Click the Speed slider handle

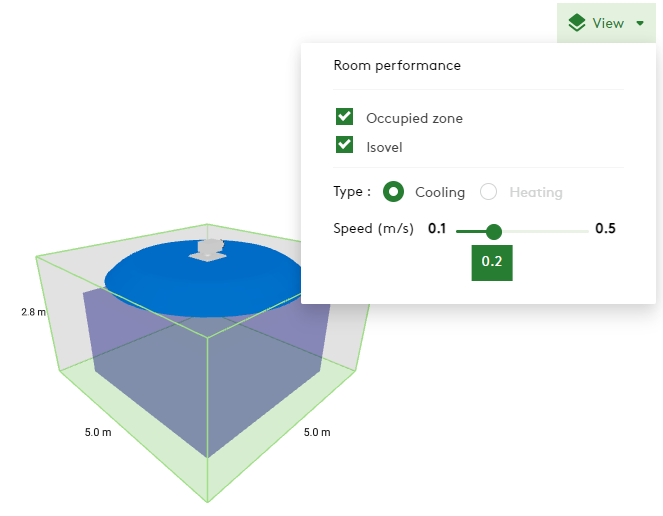point(493,231)
